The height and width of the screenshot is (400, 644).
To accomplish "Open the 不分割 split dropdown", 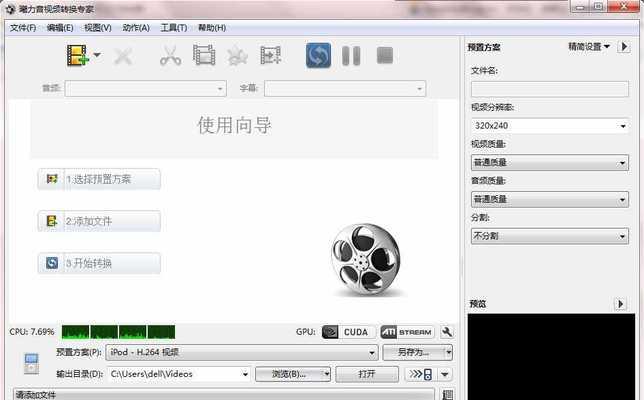I will pos(550,236).
